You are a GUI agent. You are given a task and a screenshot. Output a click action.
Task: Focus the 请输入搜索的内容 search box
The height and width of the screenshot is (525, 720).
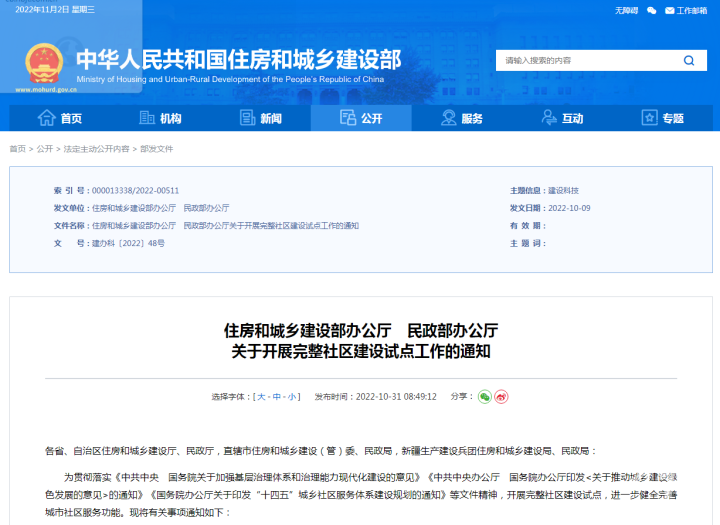(x=585, y=61)
